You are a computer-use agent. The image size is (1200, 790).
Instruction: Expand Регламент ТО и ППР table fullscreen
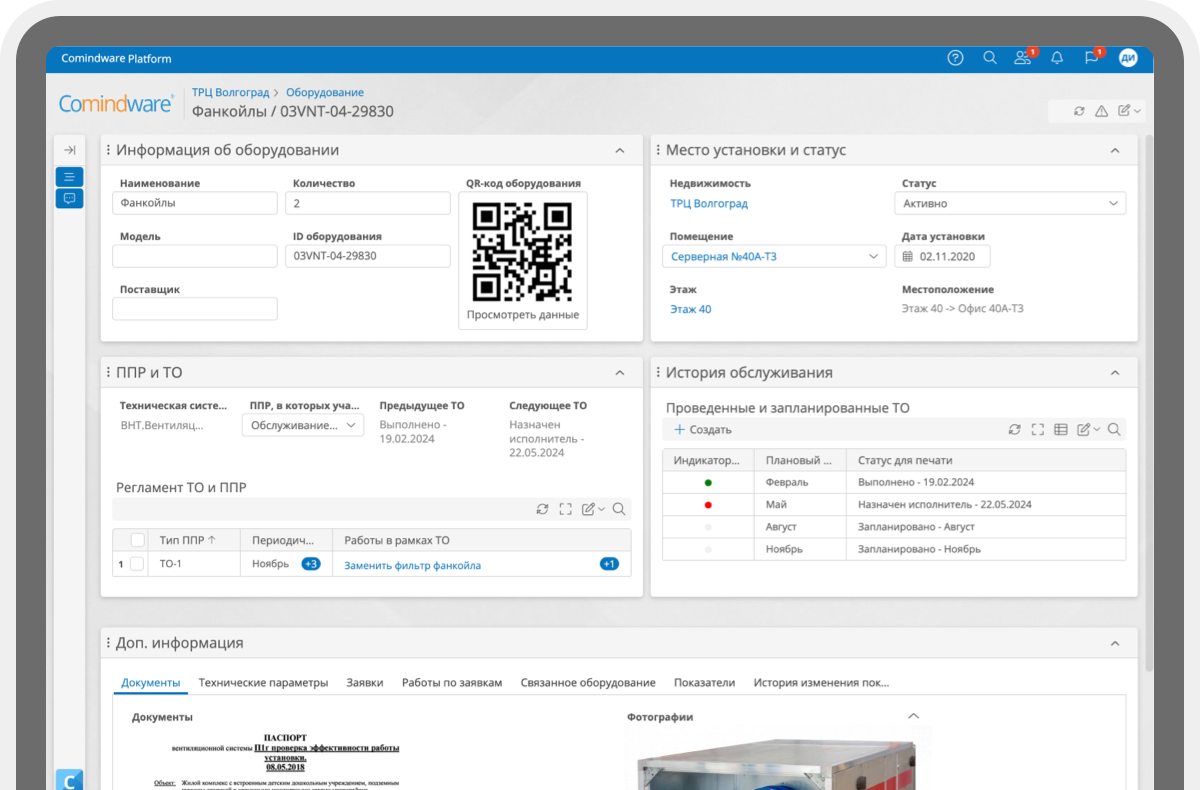(566, 509)
